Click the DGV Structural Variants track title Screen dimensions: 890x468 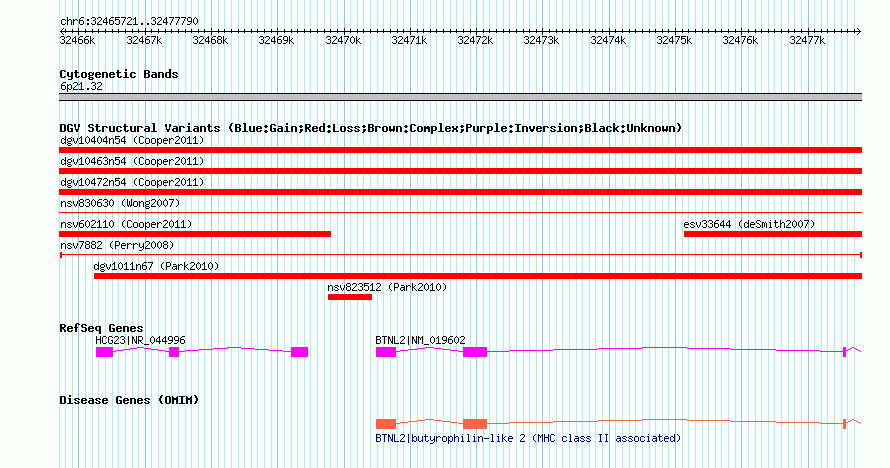[x=371, y=128]
